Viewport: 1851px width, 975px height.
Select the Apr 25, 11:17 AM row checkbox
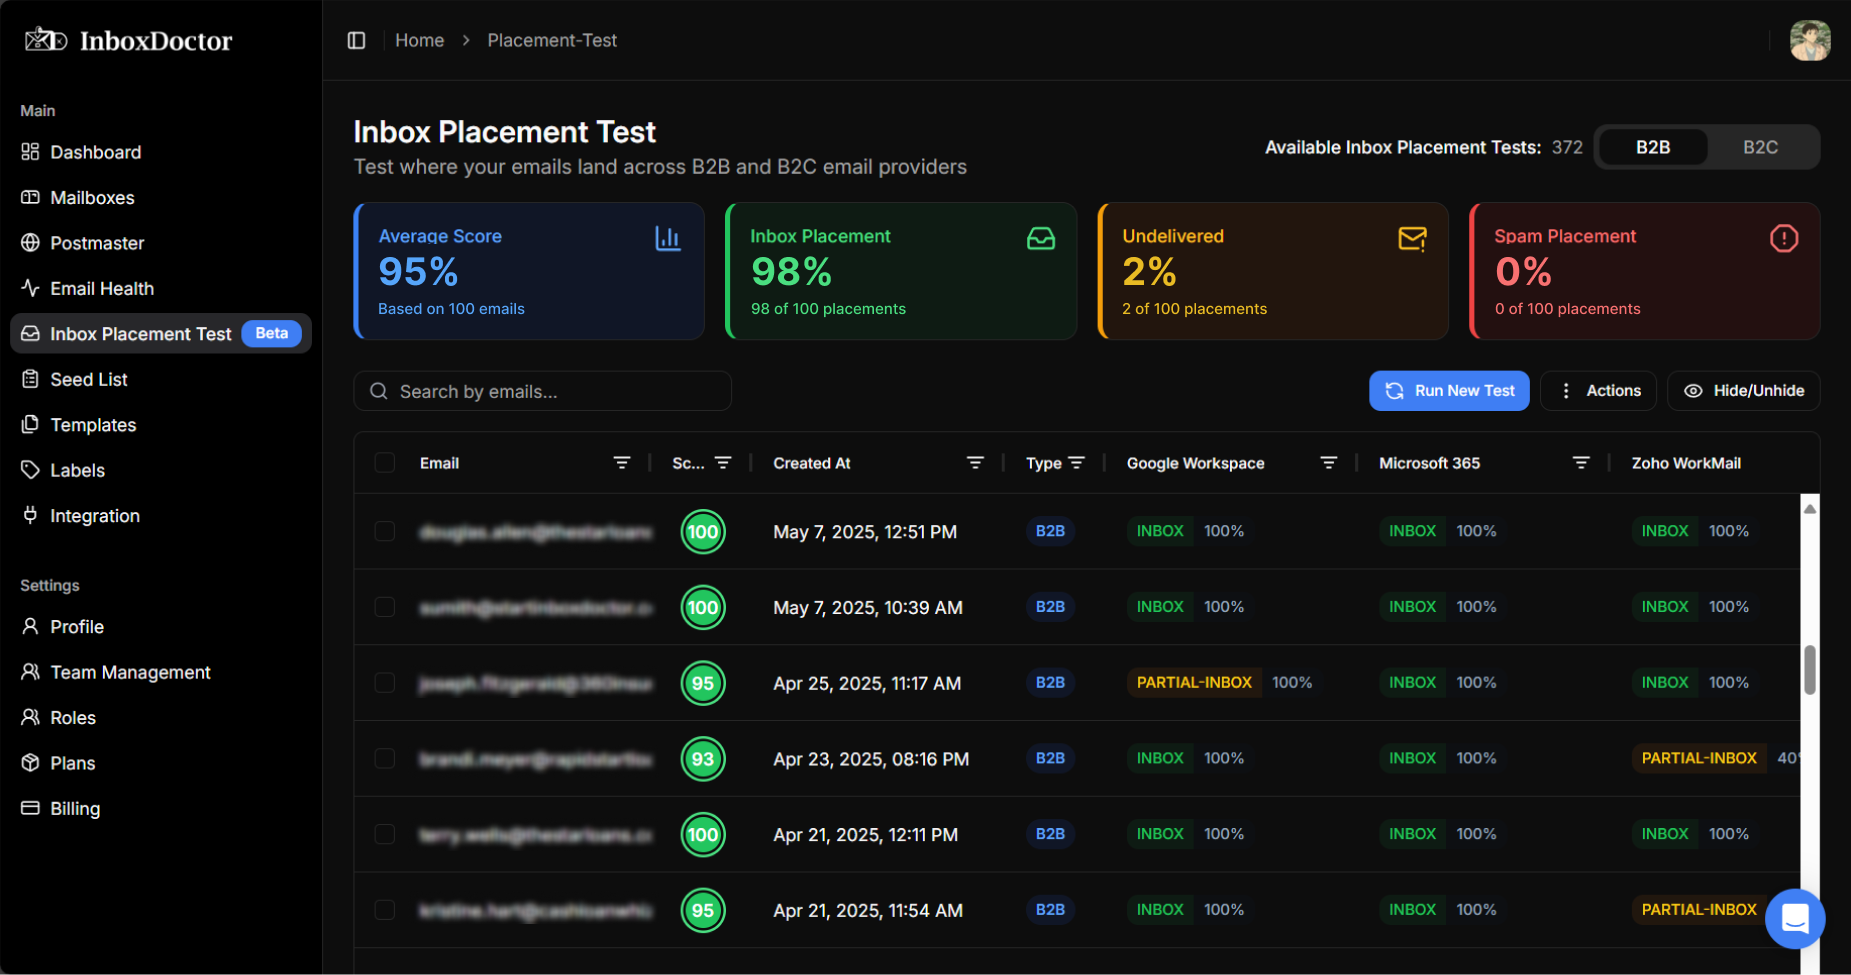[385, 683]
